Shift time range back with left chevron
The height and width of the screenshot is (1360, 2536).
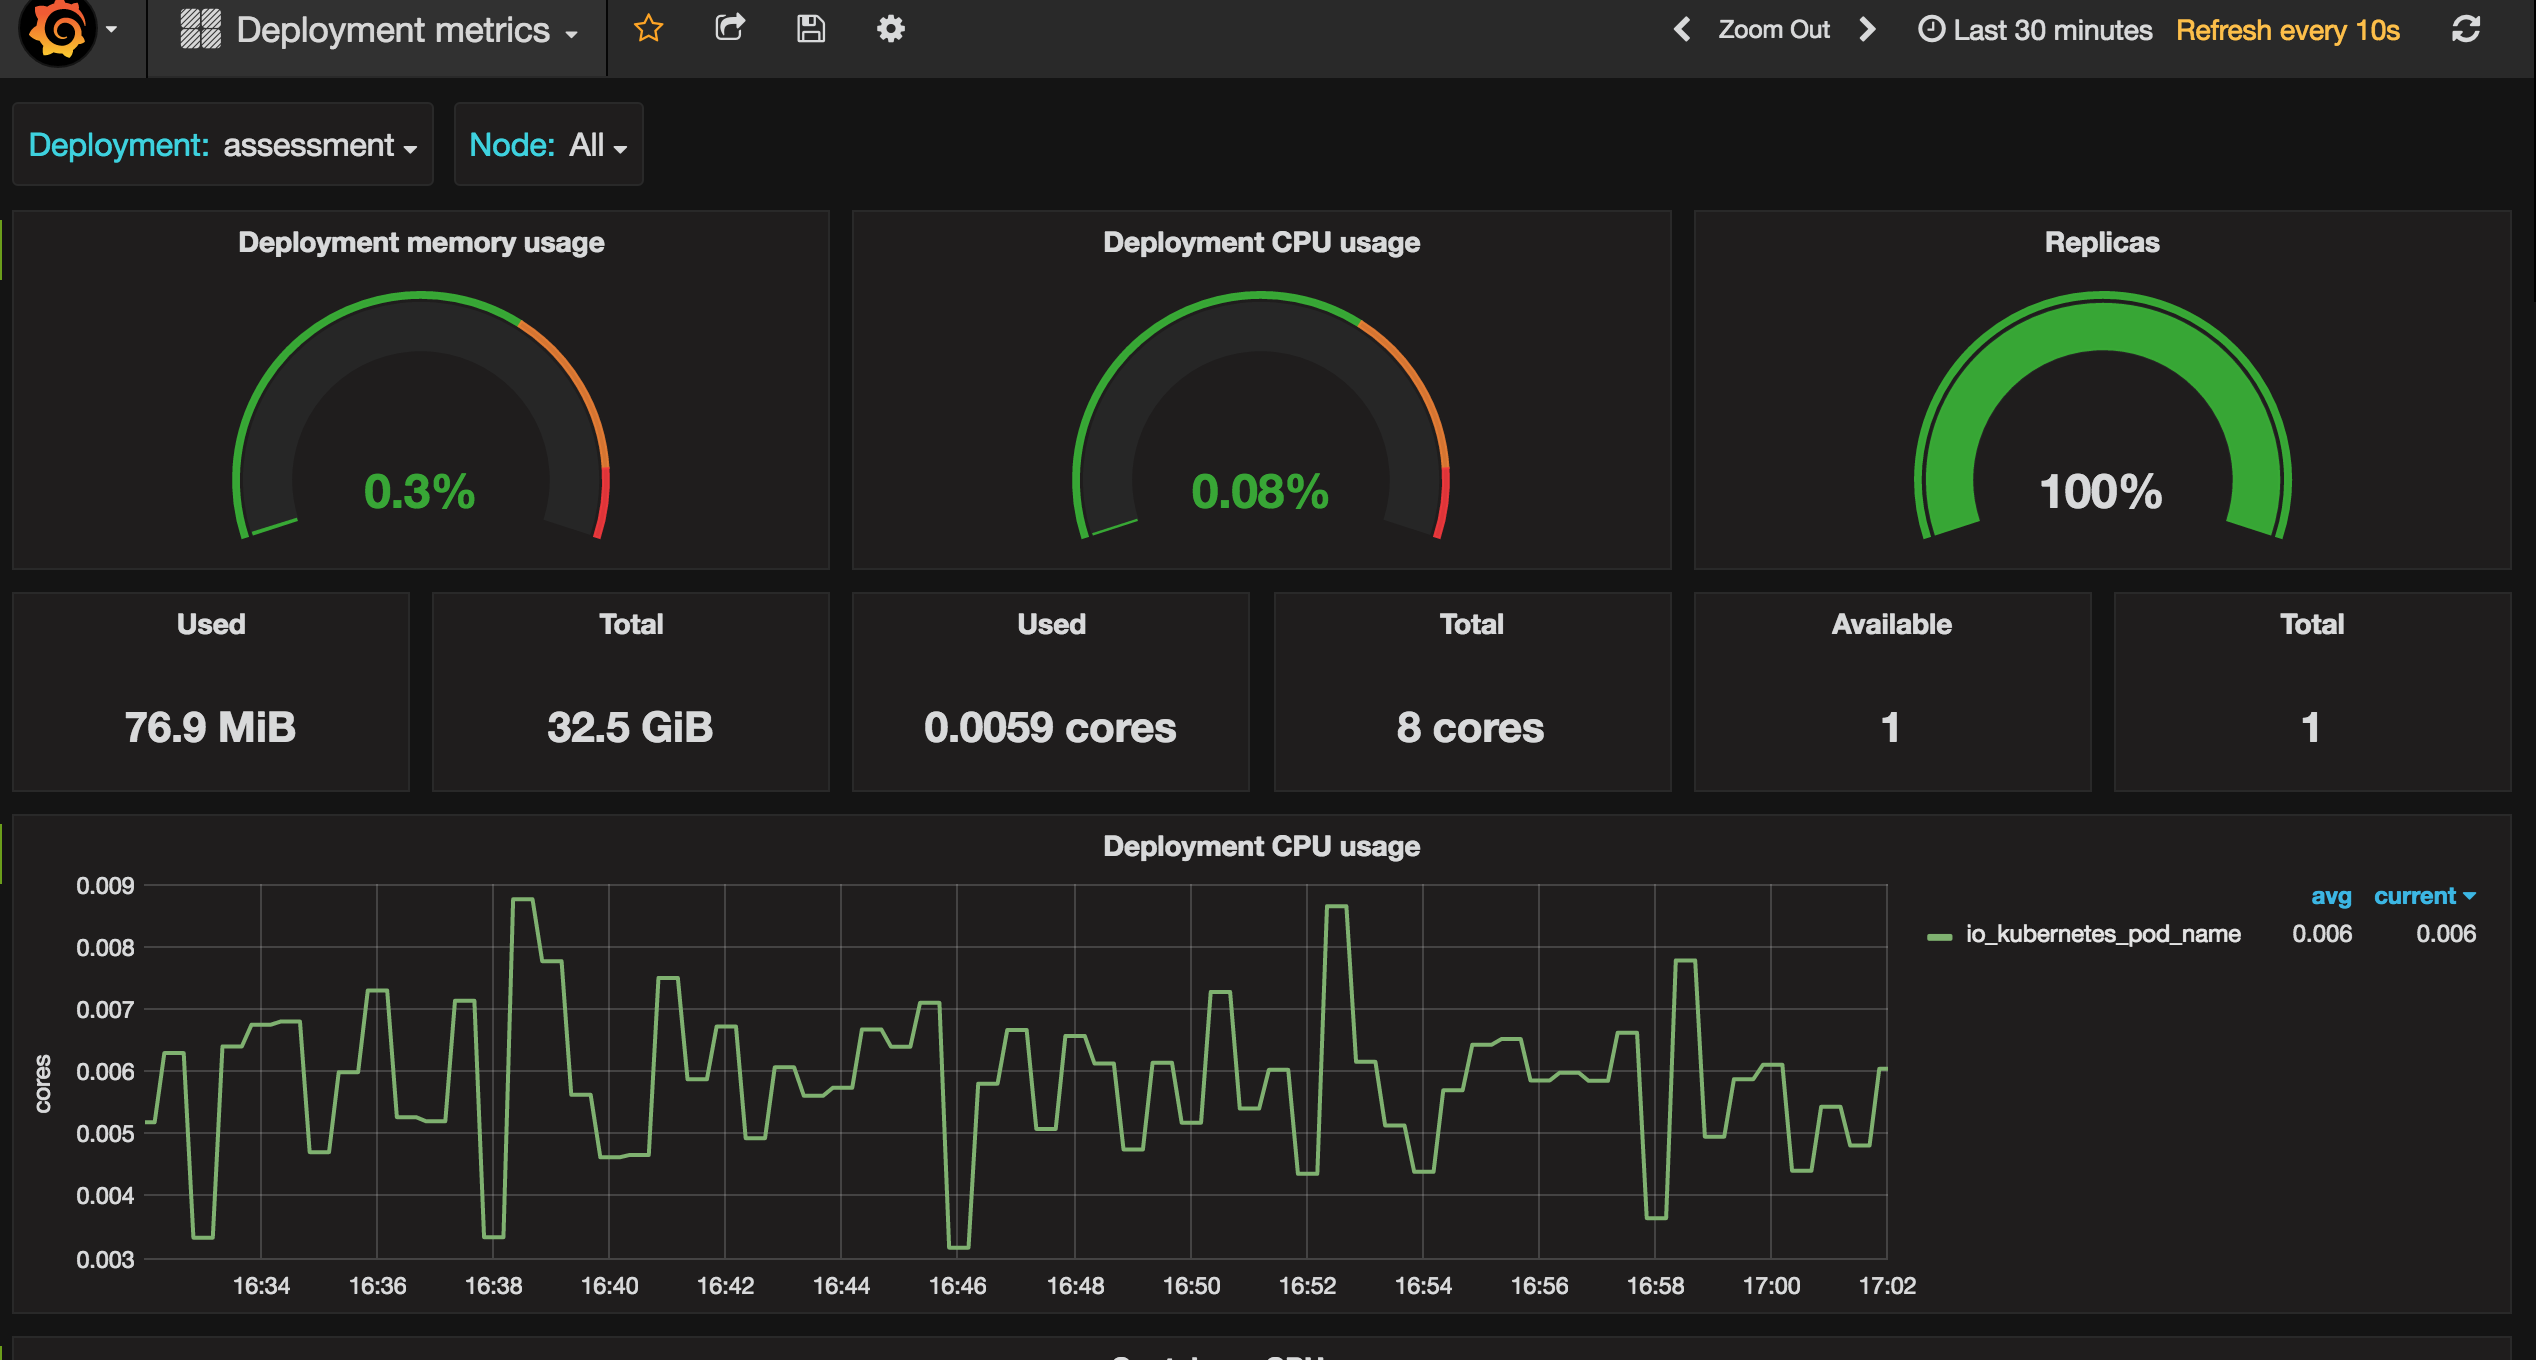click(1682, 30)
